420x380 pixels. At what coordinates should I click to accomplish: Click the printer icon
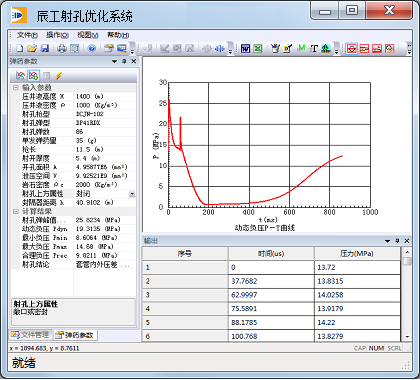[x=62, y=49]
